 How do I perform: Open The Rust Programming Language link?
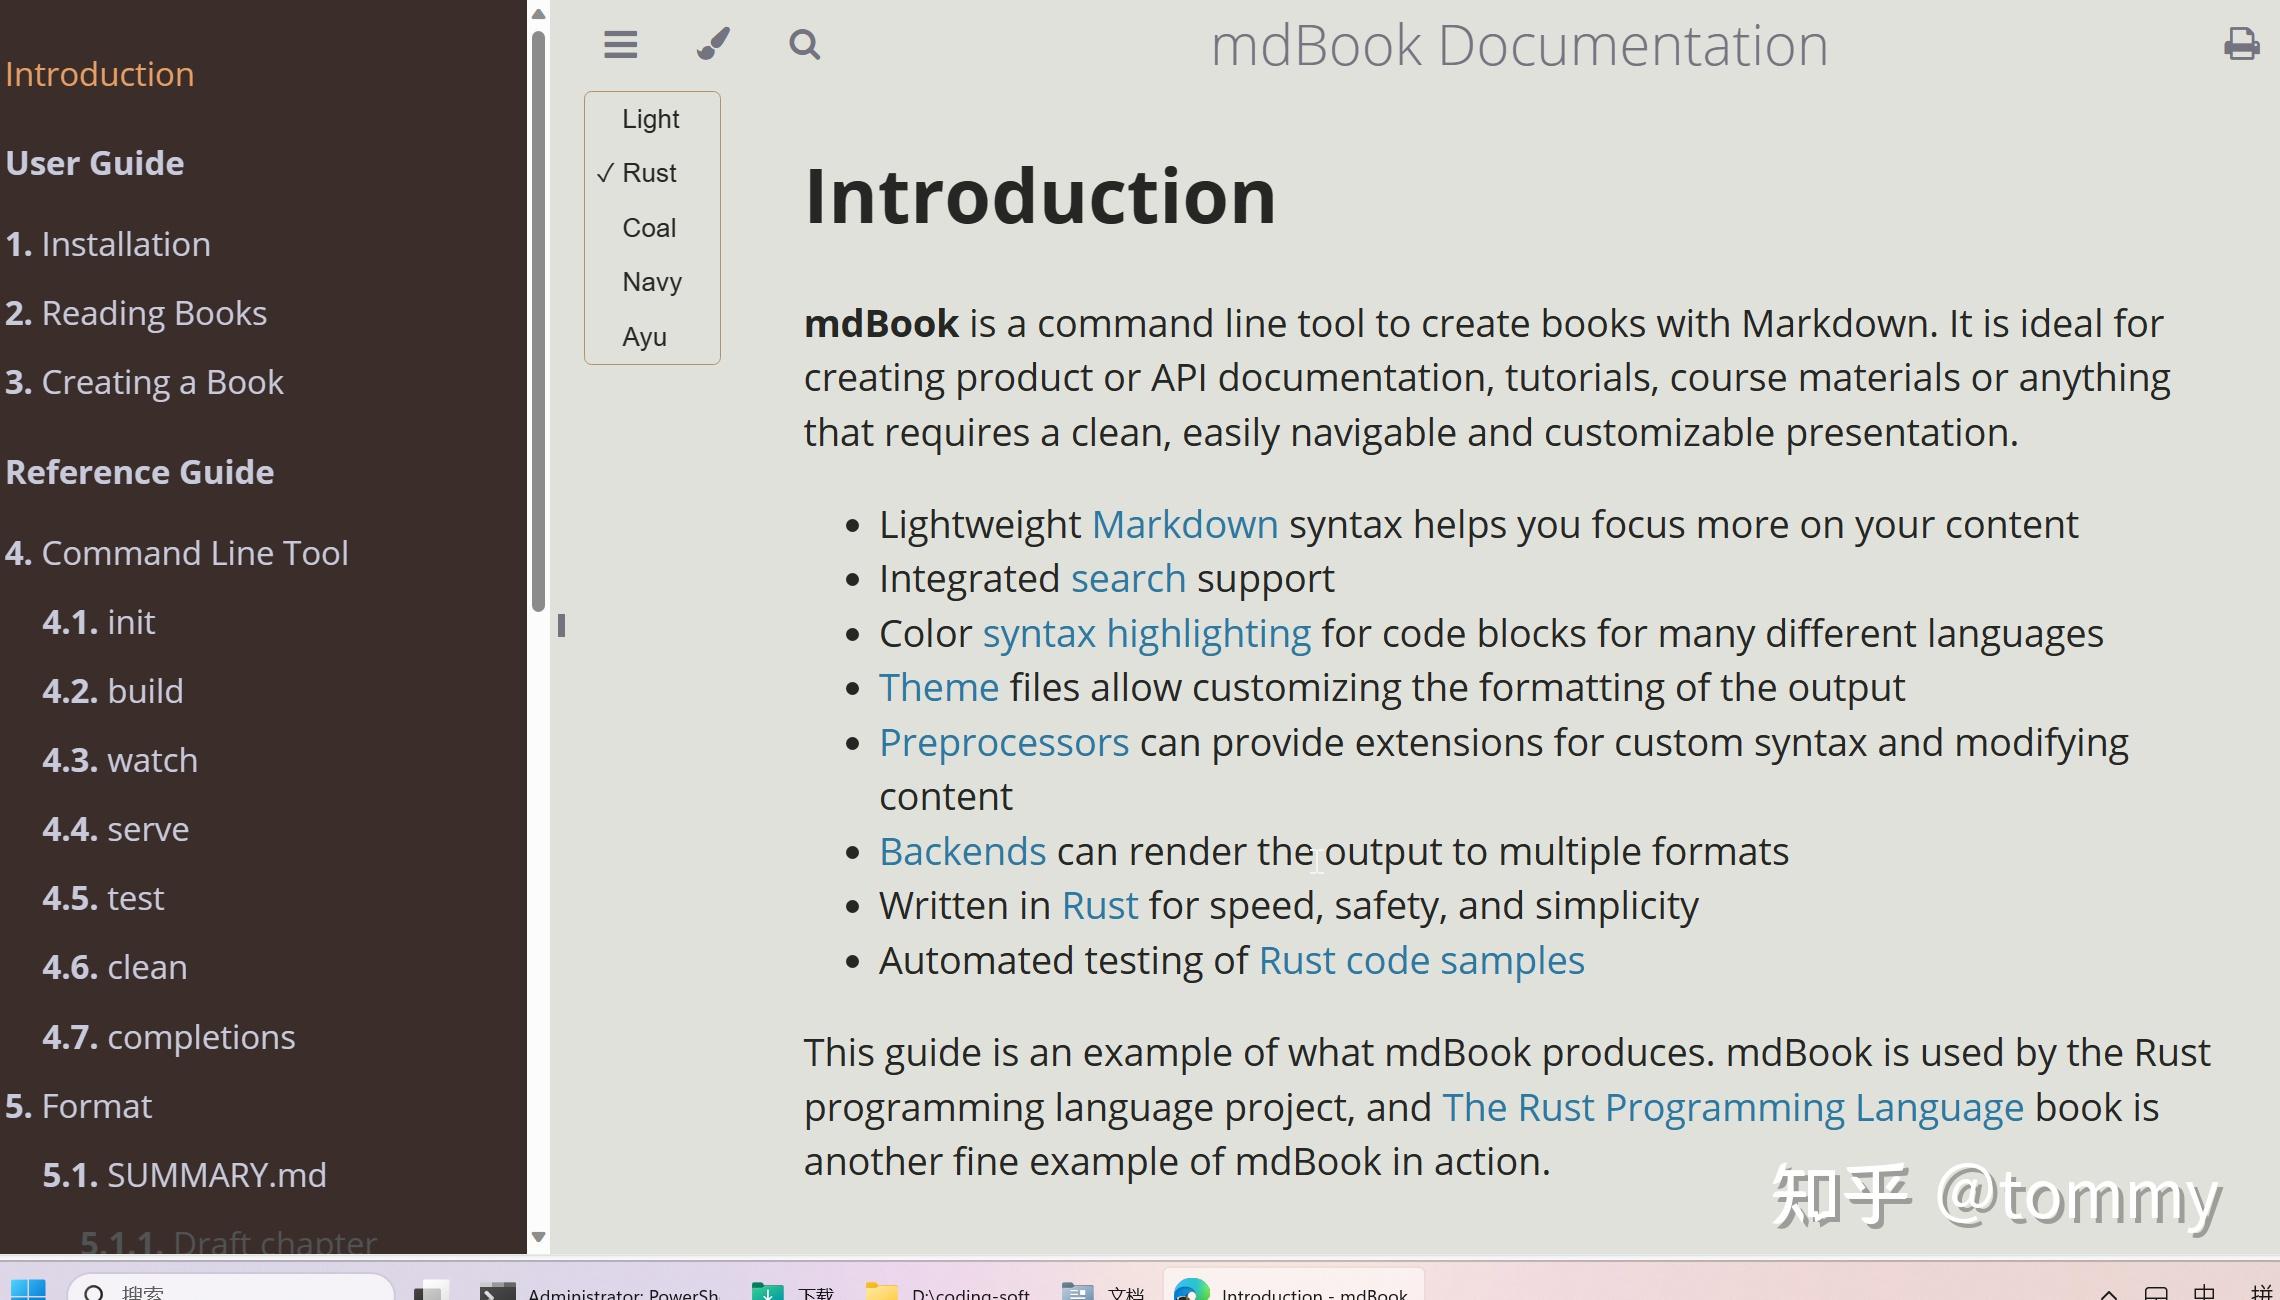tap(1732, 1108)
